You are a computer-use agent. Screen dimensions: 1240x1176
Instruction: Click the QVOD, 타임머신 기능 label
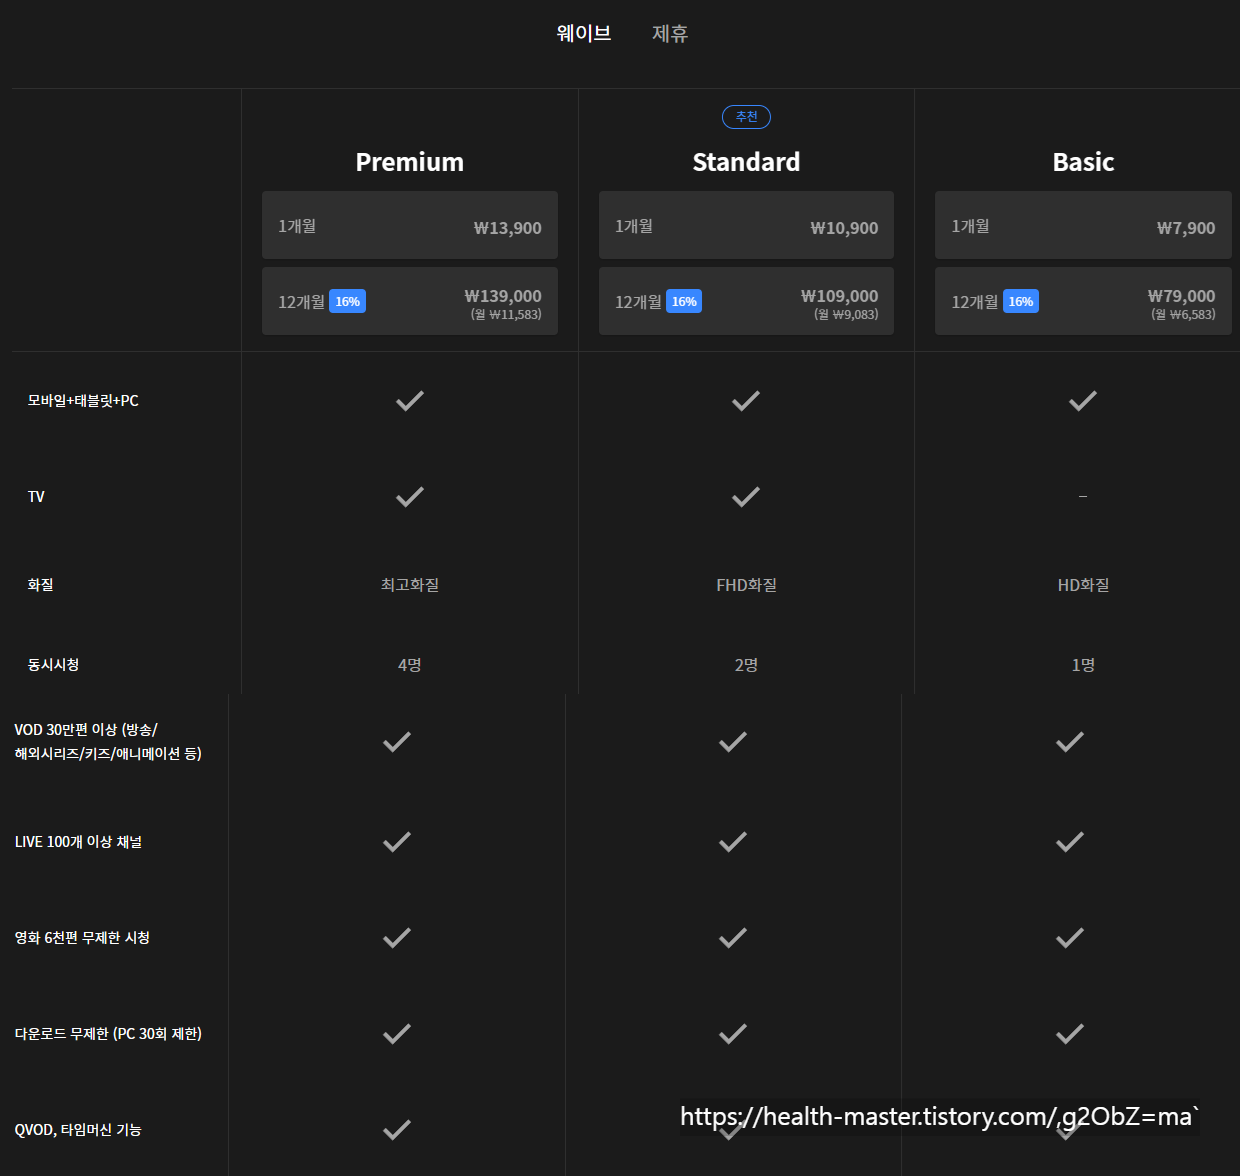[78, 1130]
